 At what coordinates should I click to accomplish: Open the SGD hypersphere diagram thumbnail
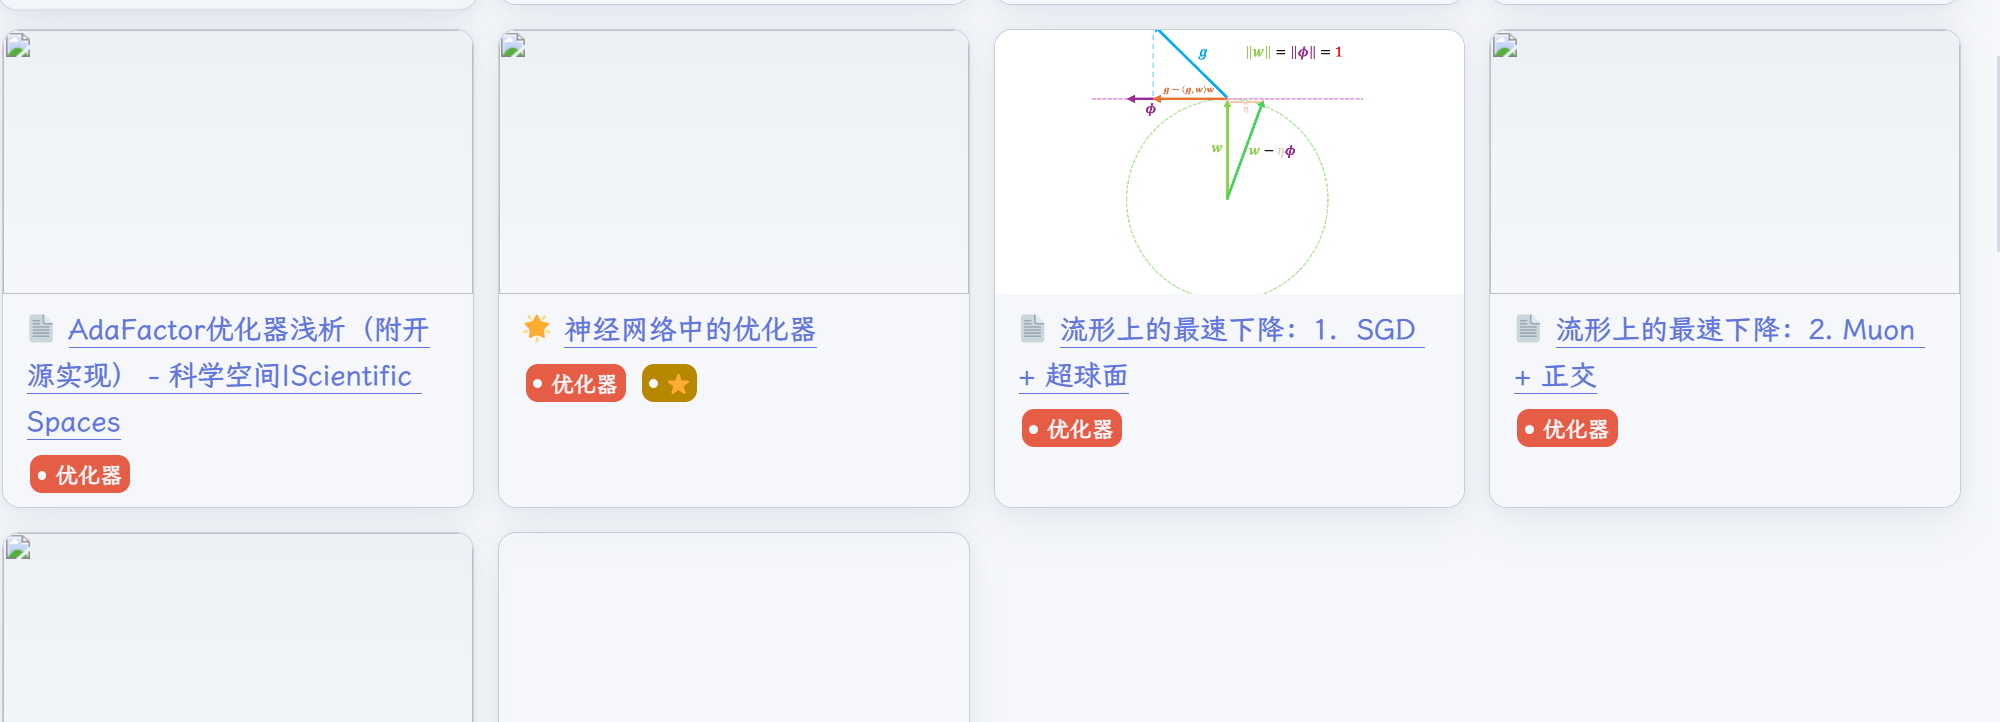click(x=1229, y=162)
